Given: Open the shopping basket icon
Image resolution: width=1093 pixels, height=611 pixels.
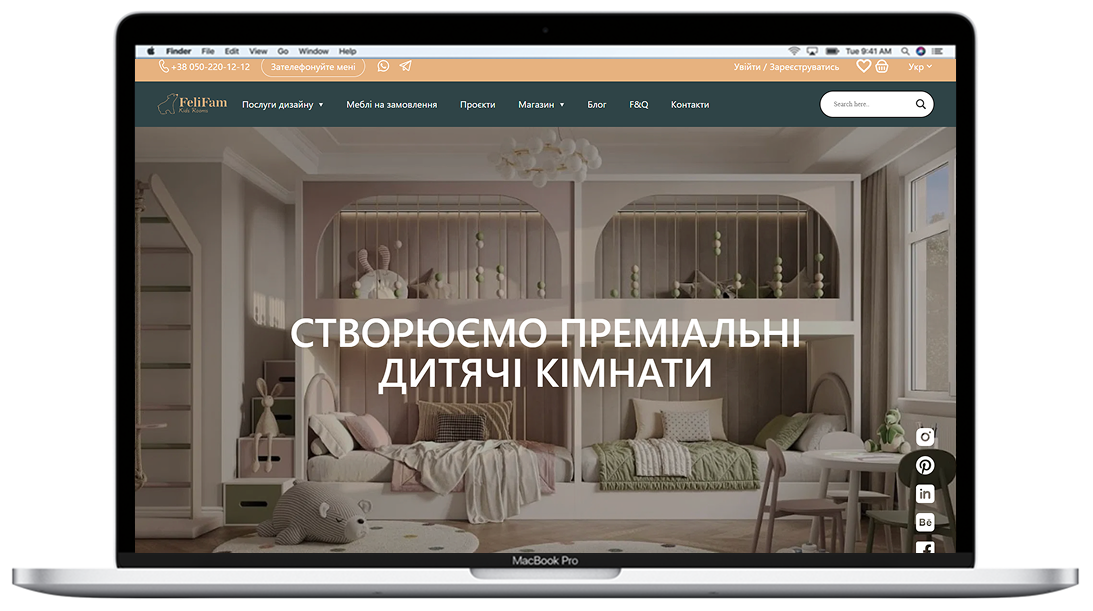Looking at the screenshot, I should click(881, 67).
